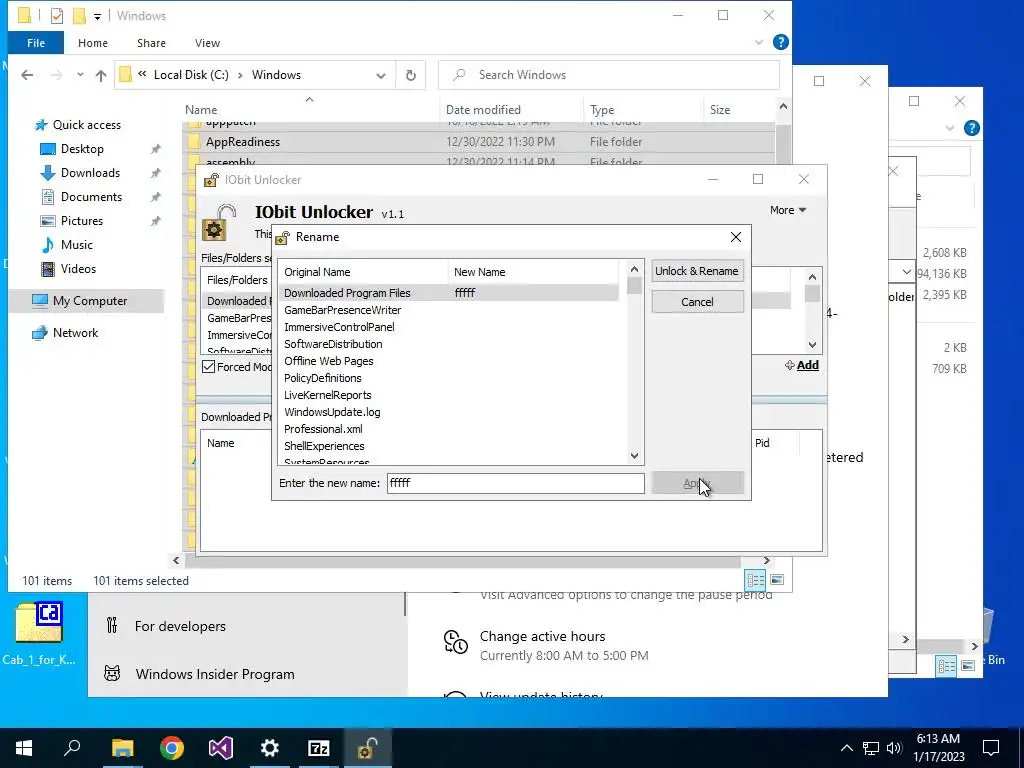Expand address bar history dropdown
Screen dimensions: 1024x768
click(x=381, y=76)
